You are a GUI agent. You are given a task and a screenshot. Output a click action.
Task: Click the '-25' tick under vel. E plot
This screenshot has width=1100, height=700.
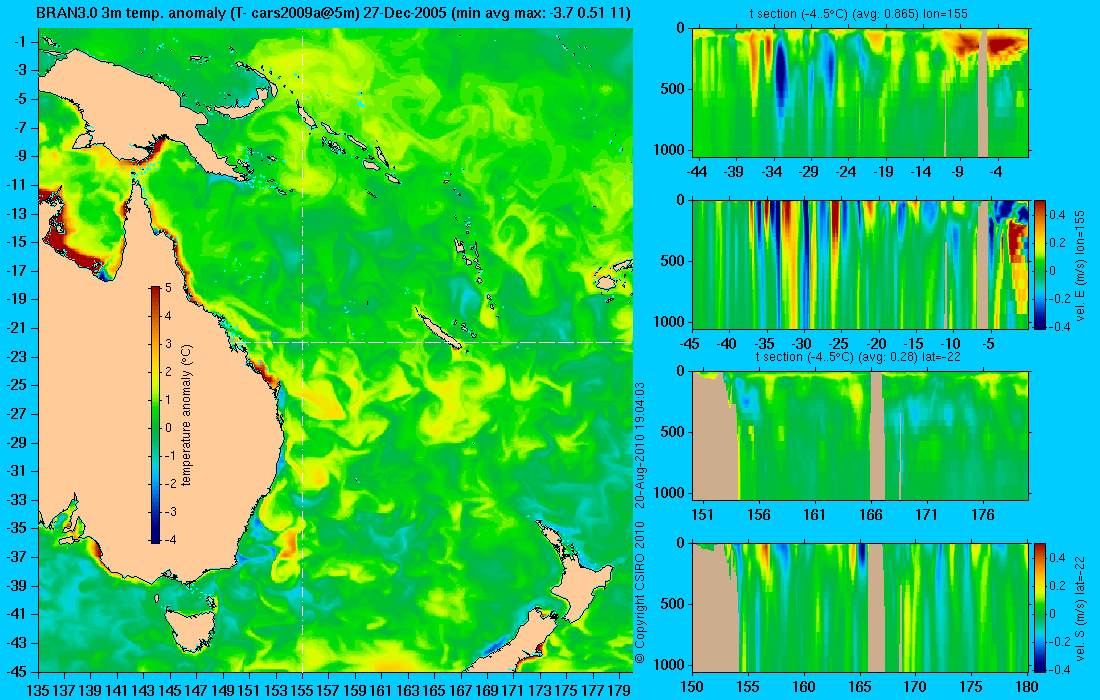point(840,344)
